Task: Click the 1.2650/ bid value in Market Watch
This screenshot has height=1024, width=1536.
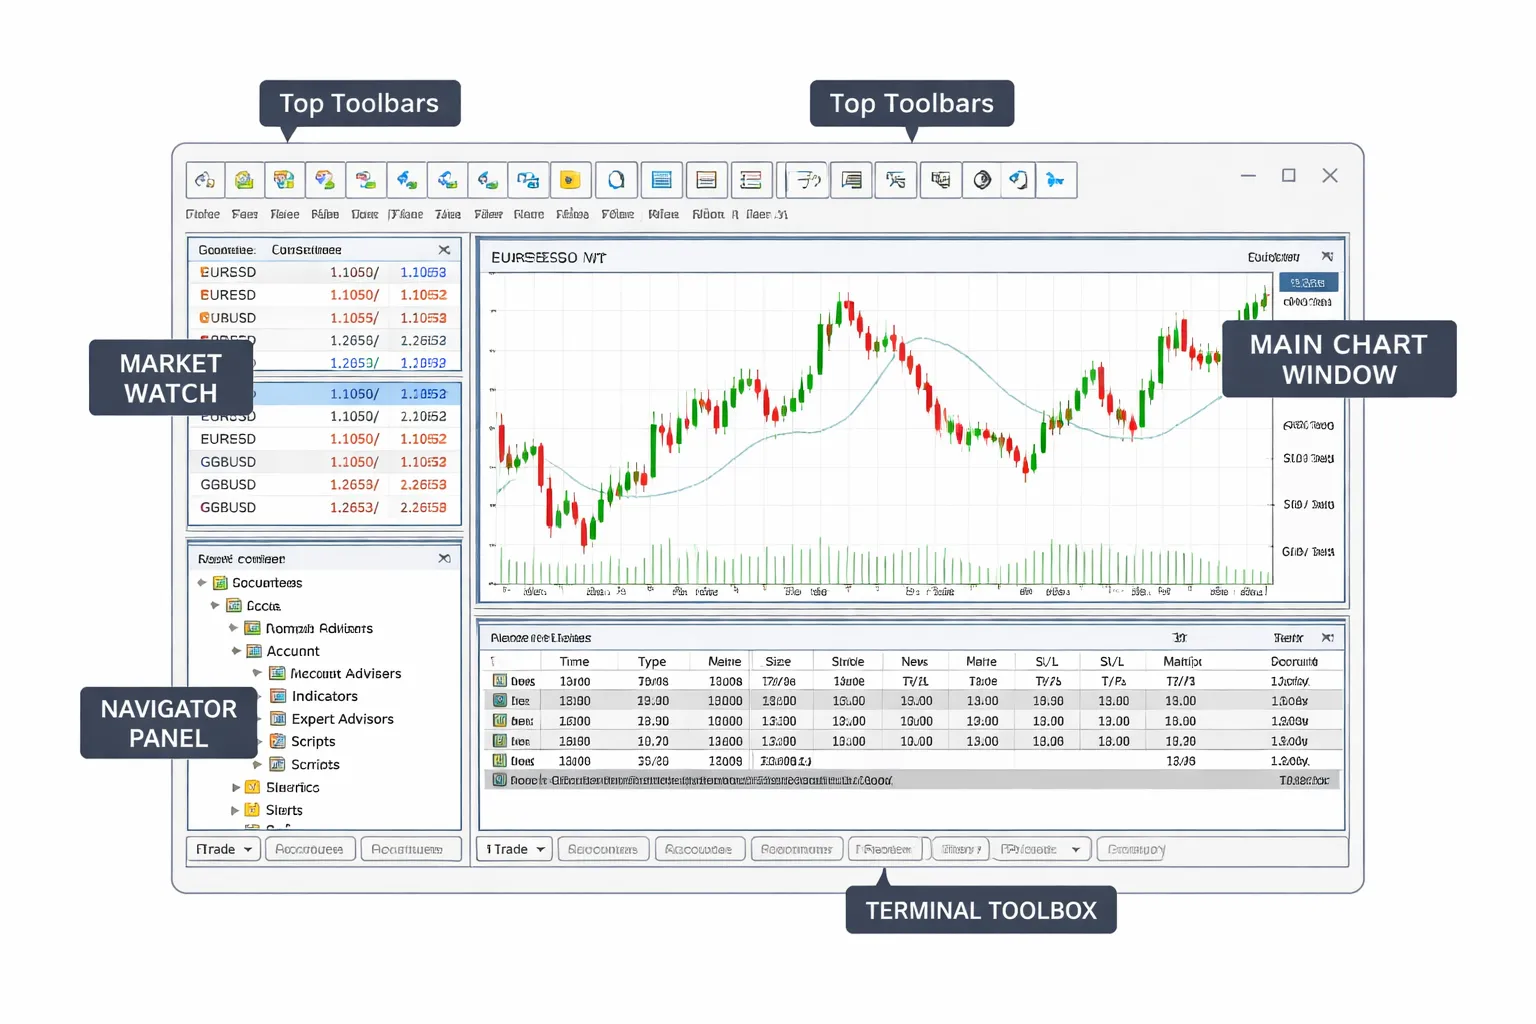Action: pos(354,341)
